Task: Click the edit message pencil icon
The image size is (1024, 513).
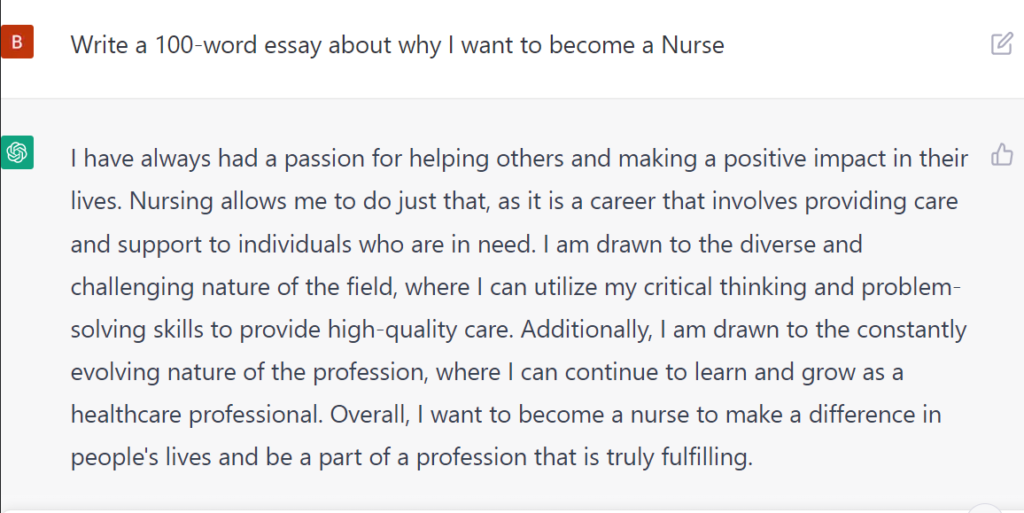Action: coord(1002,44)
